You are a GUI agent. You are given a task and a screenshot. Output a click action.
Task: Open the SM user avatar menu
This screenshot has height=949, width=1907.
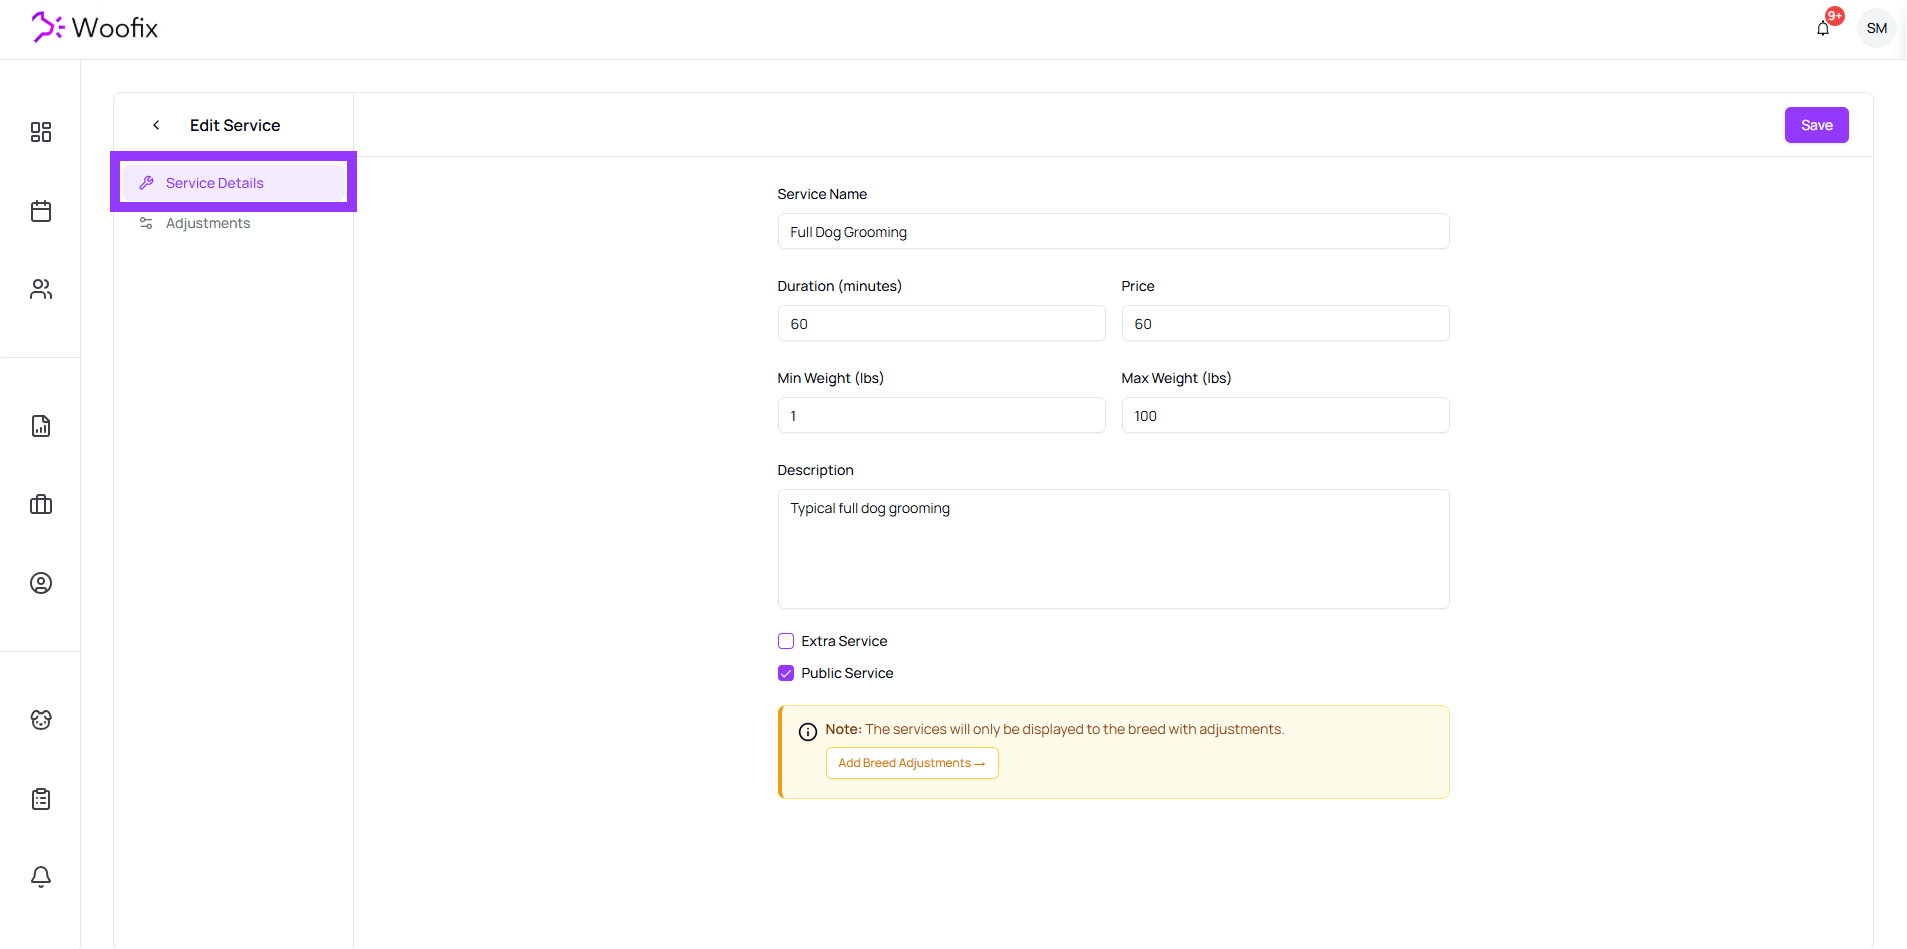[1876, 28]
